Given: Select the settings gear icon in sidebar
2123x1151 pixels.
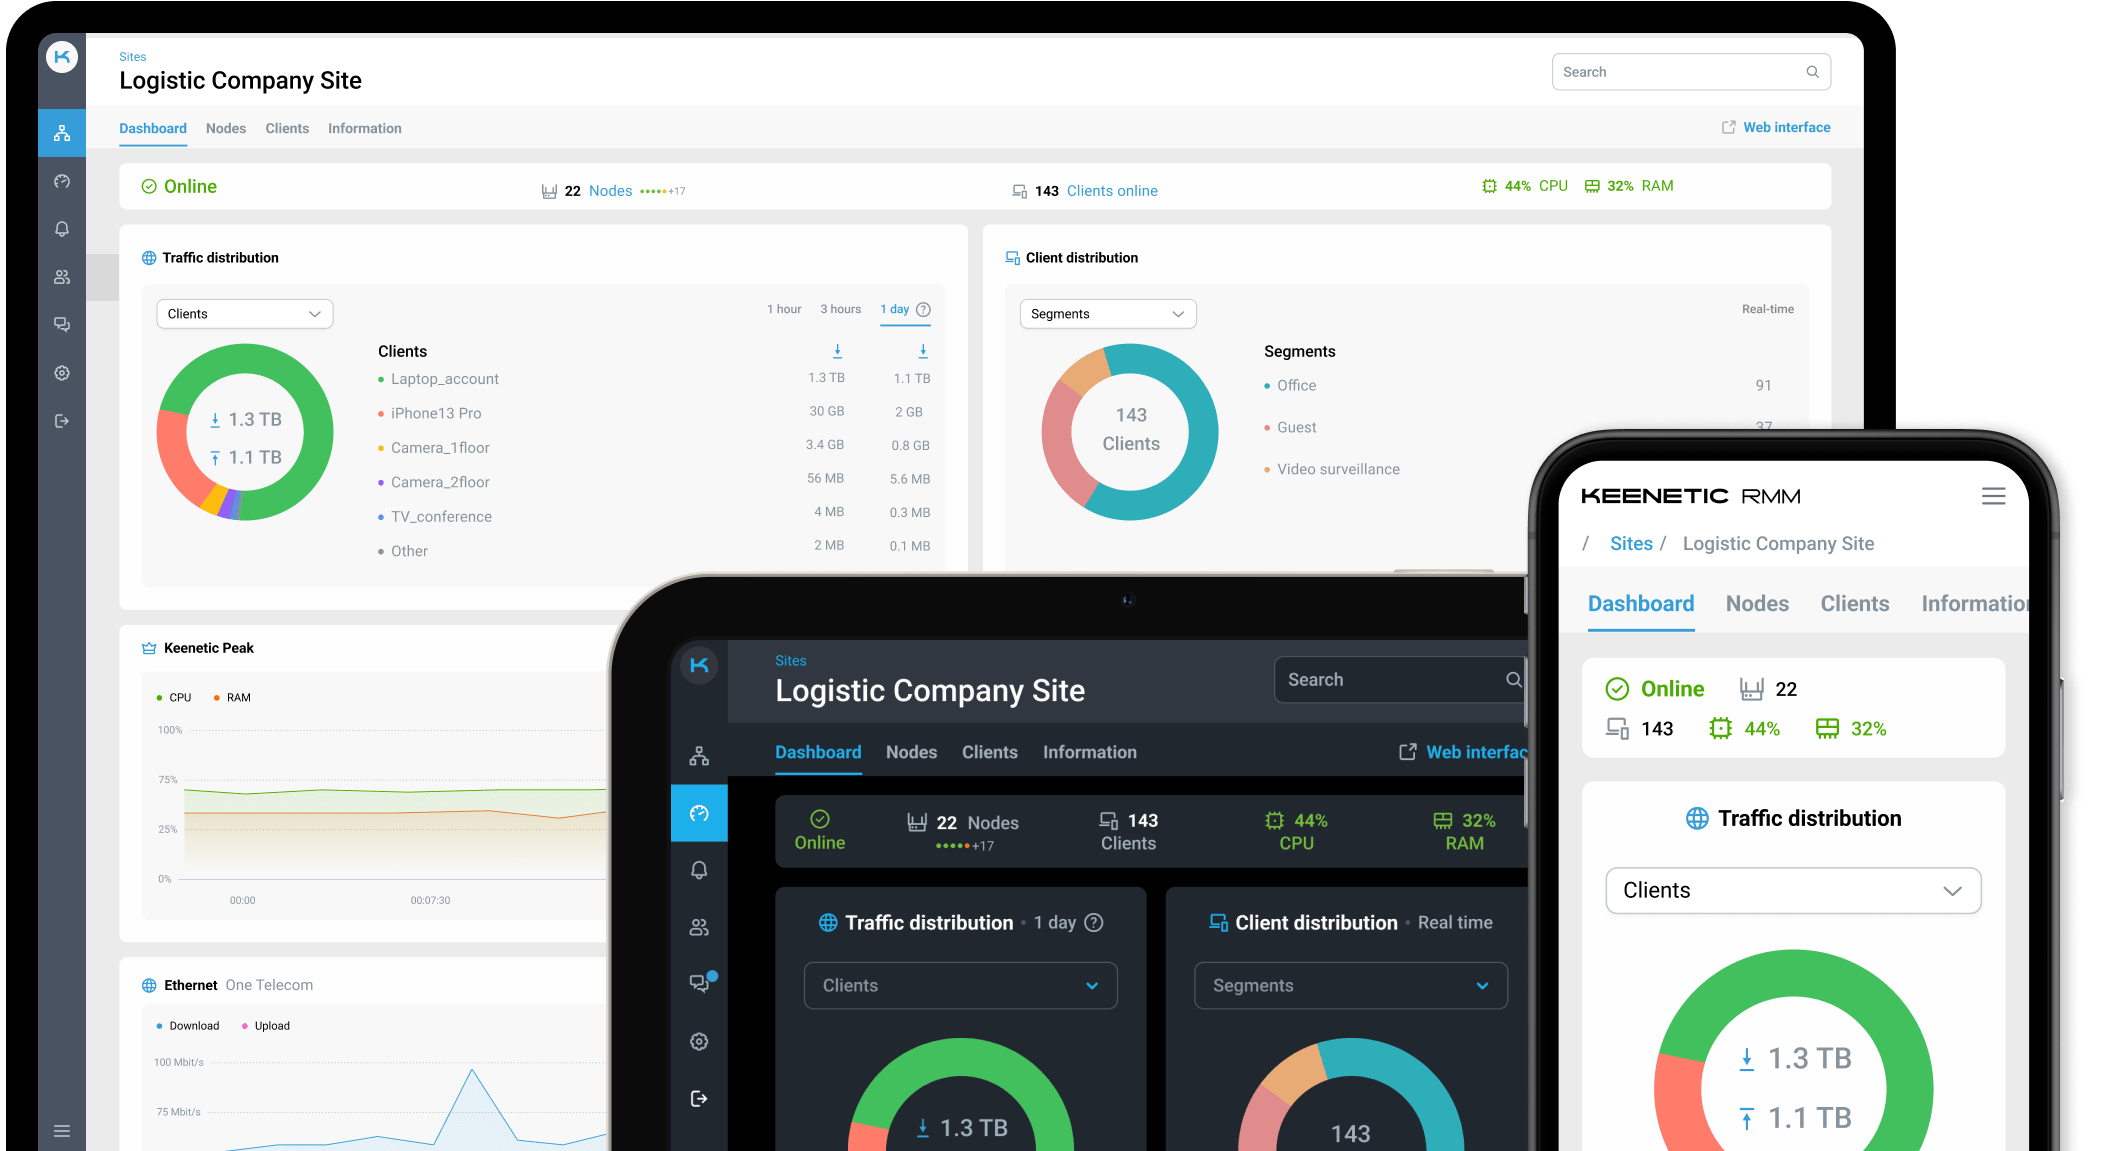Looking at the screenshot, I should click(62, 373).
